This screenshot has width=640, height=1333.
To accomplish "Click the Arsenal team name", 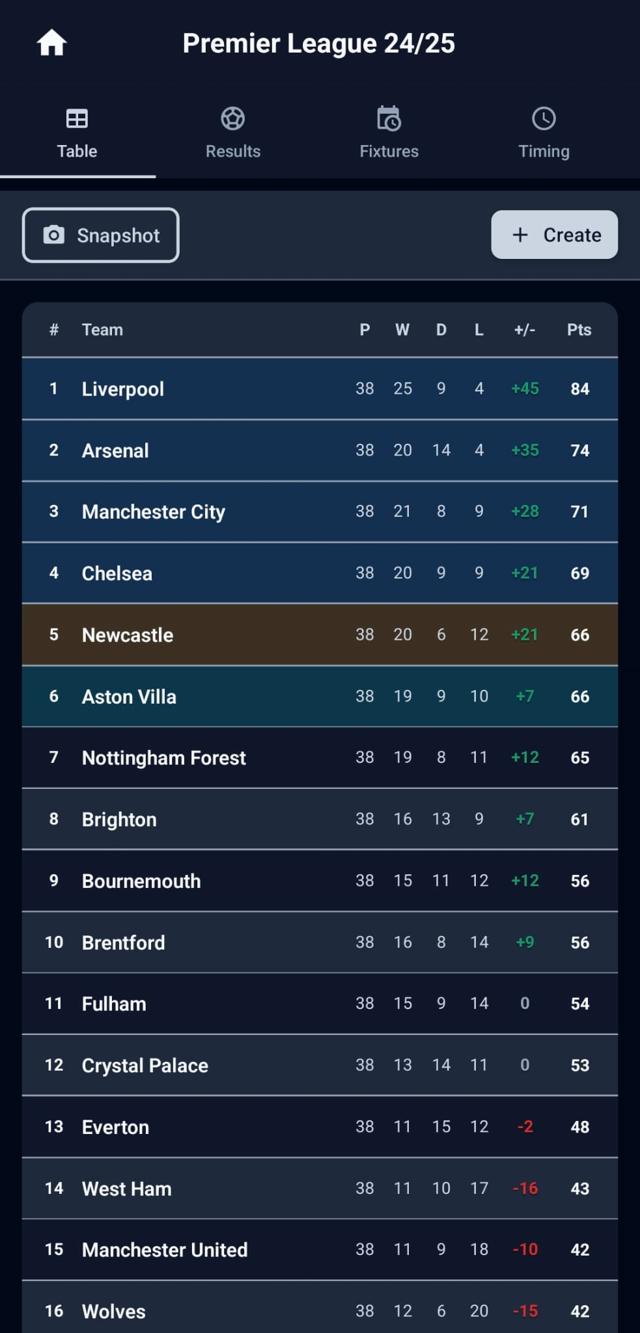I will [115, 450].
